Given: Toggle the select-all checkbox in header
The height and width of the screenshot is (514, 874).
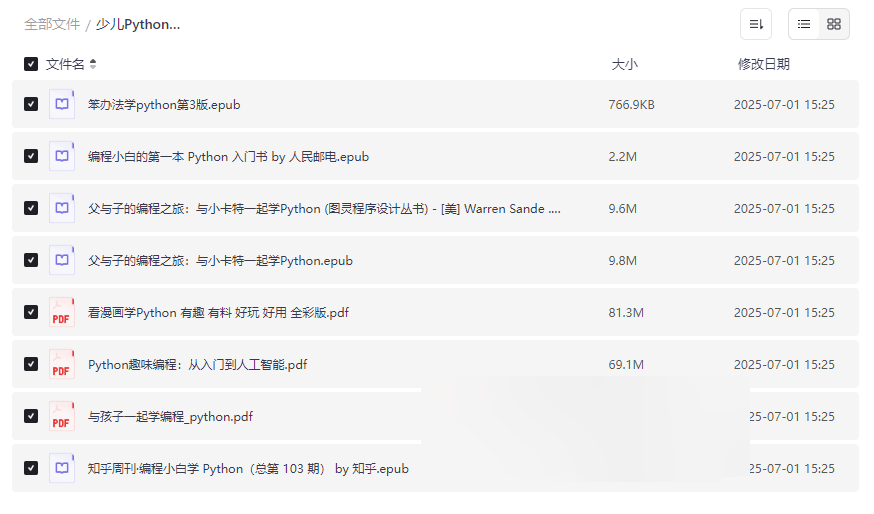Looking at the screenshot, I should pyautogui.click(x=31, y=64).
